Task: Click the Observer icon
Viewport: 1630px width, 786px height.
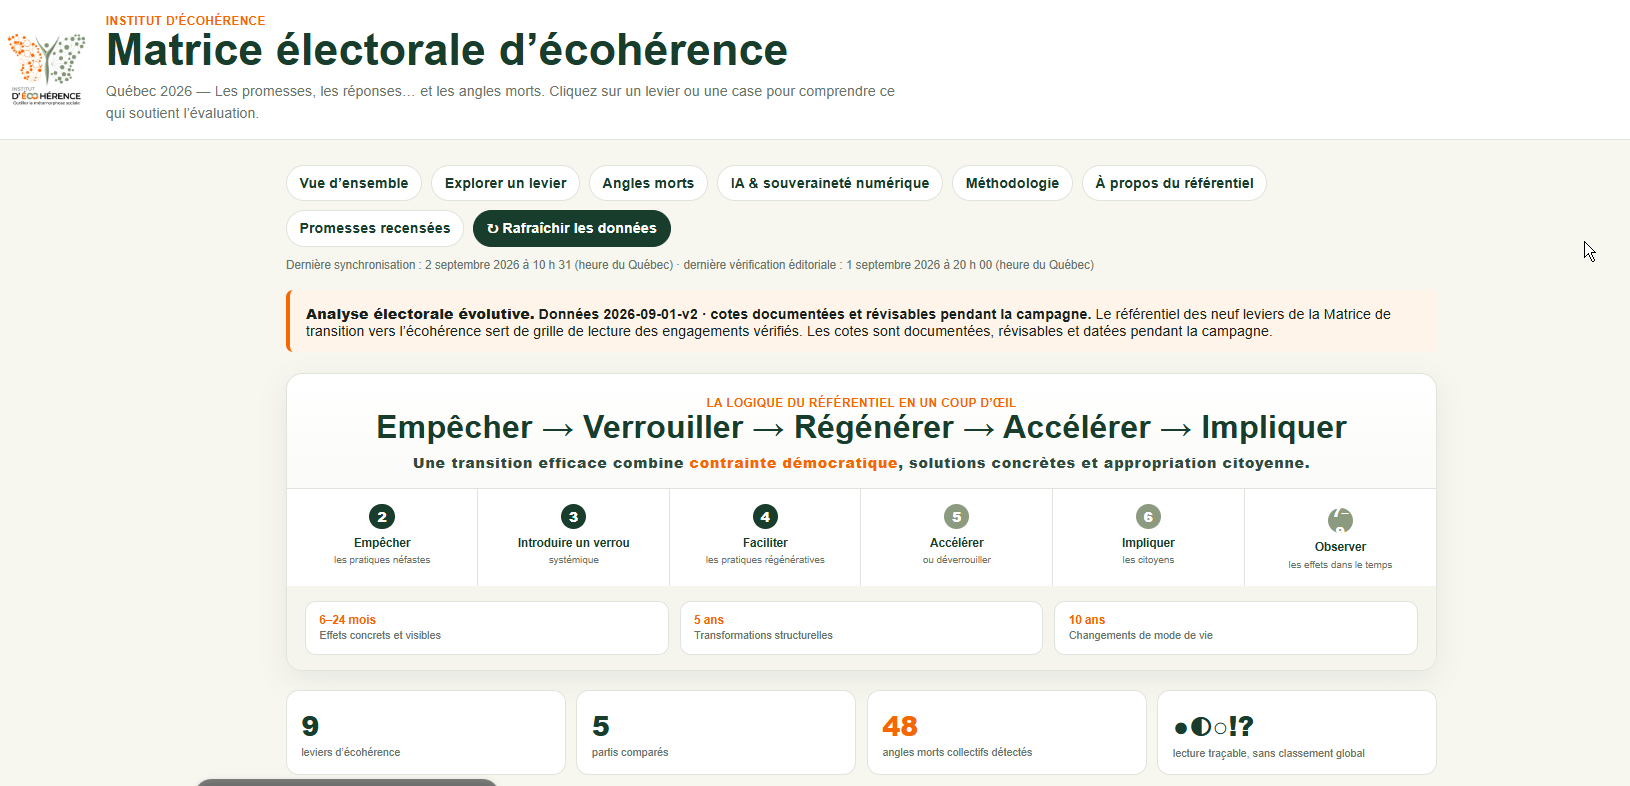Action: (1340, 520)
